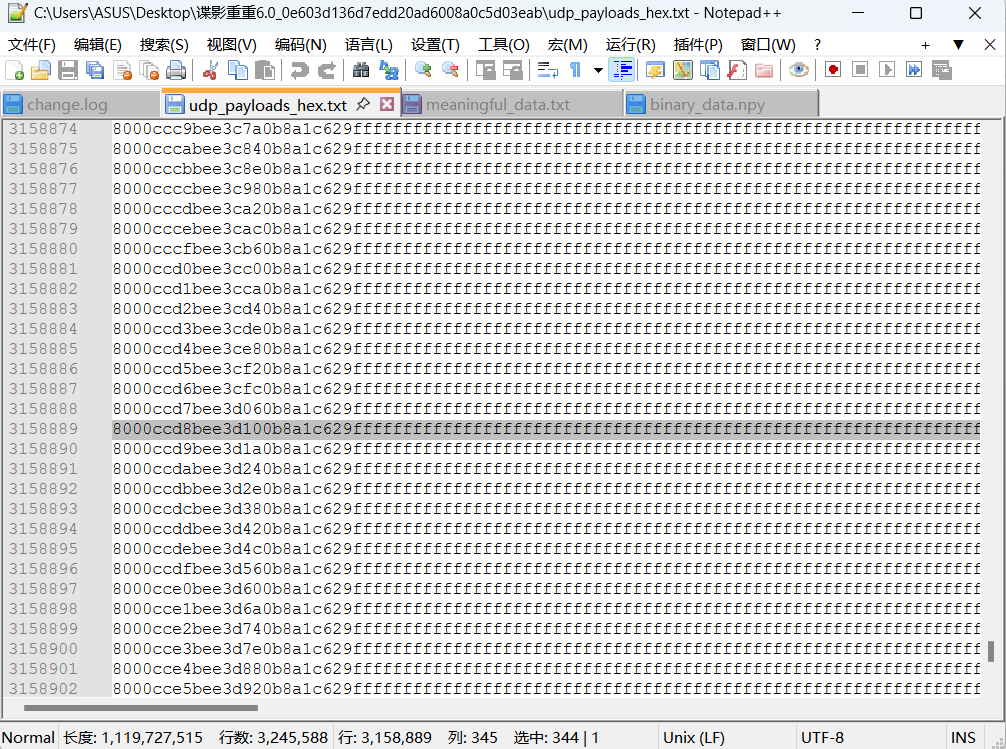Toggle Show All Characters pilcrow icon
1006x749 pixels.
(x=576, y=70)
